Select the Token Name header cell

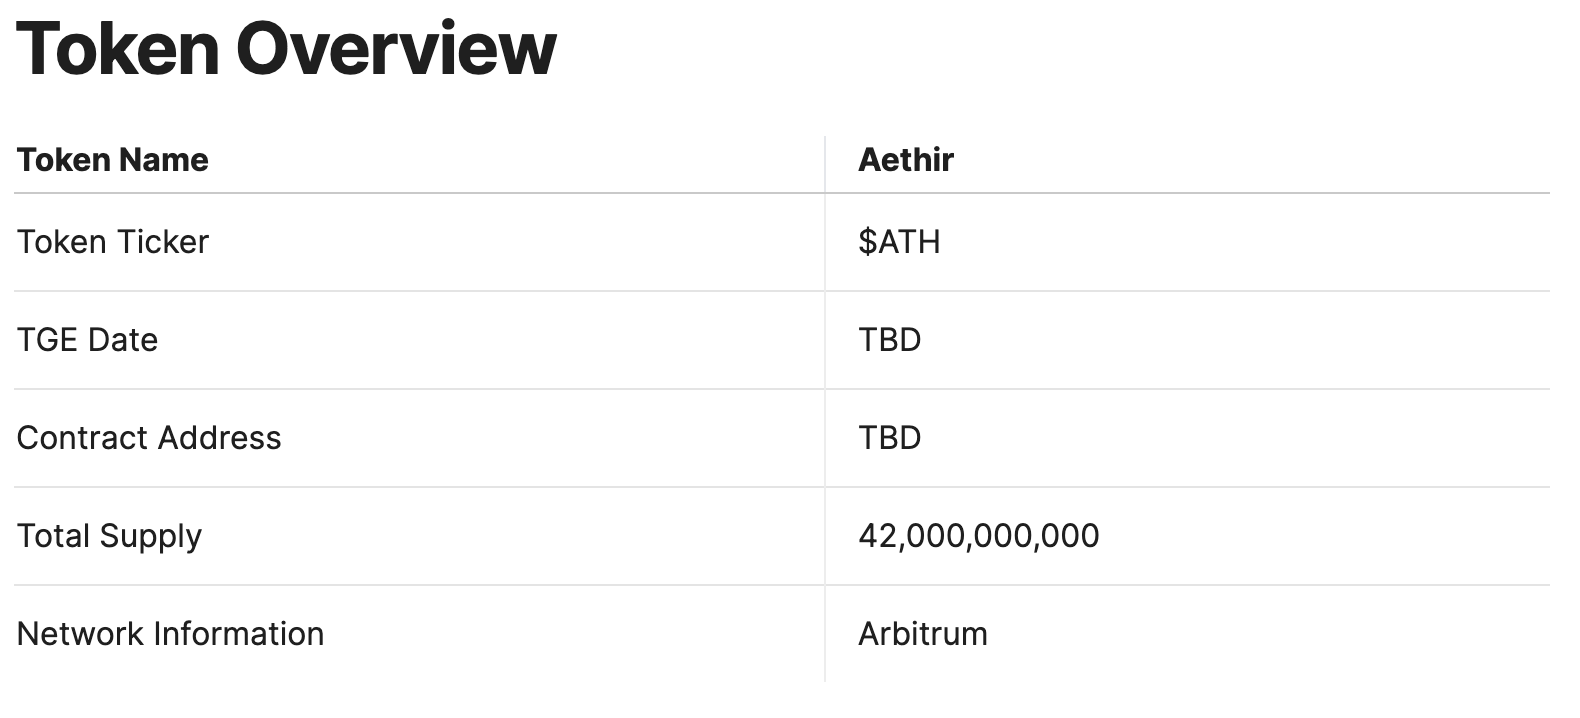coord(113,160)
